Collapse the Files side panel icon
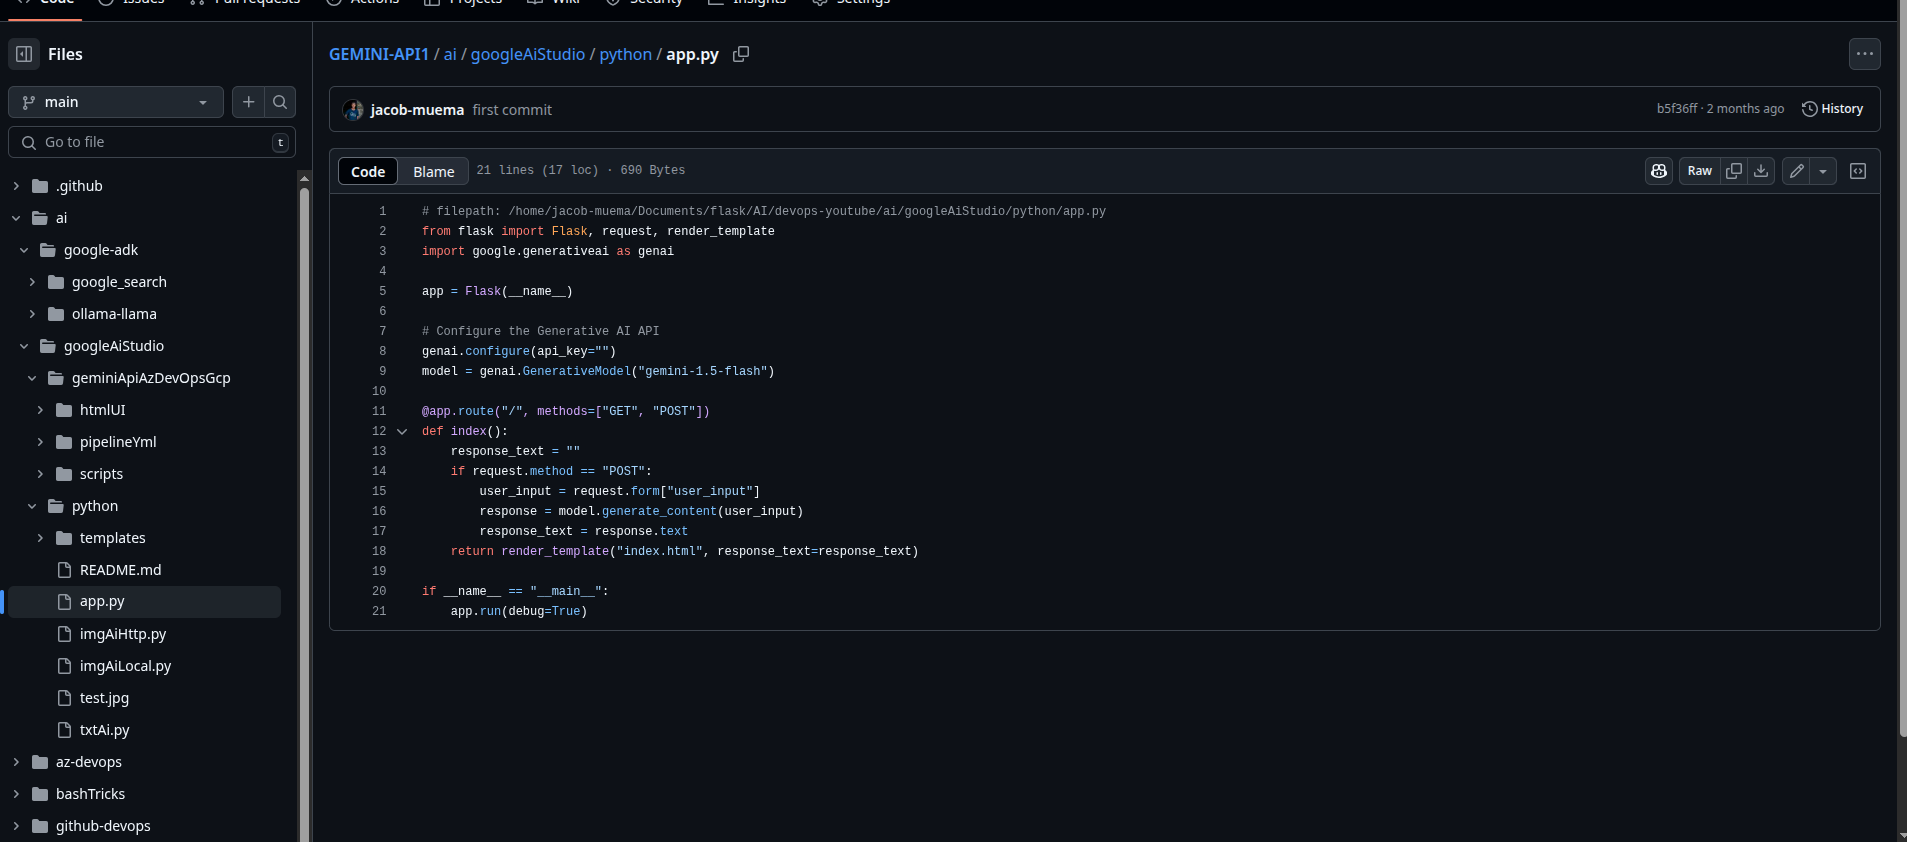This screenshot has height=842, width=1907. [24, 54]
